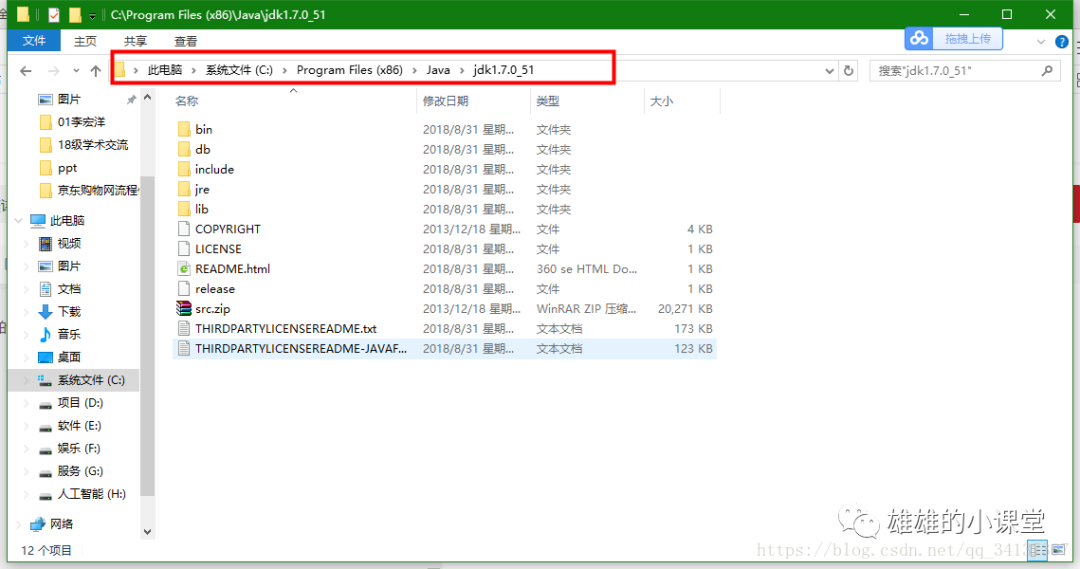This screenshot has height=569, width=1080.
Task: Go forward with the forward arrow
Action: (x=54, y=70)
